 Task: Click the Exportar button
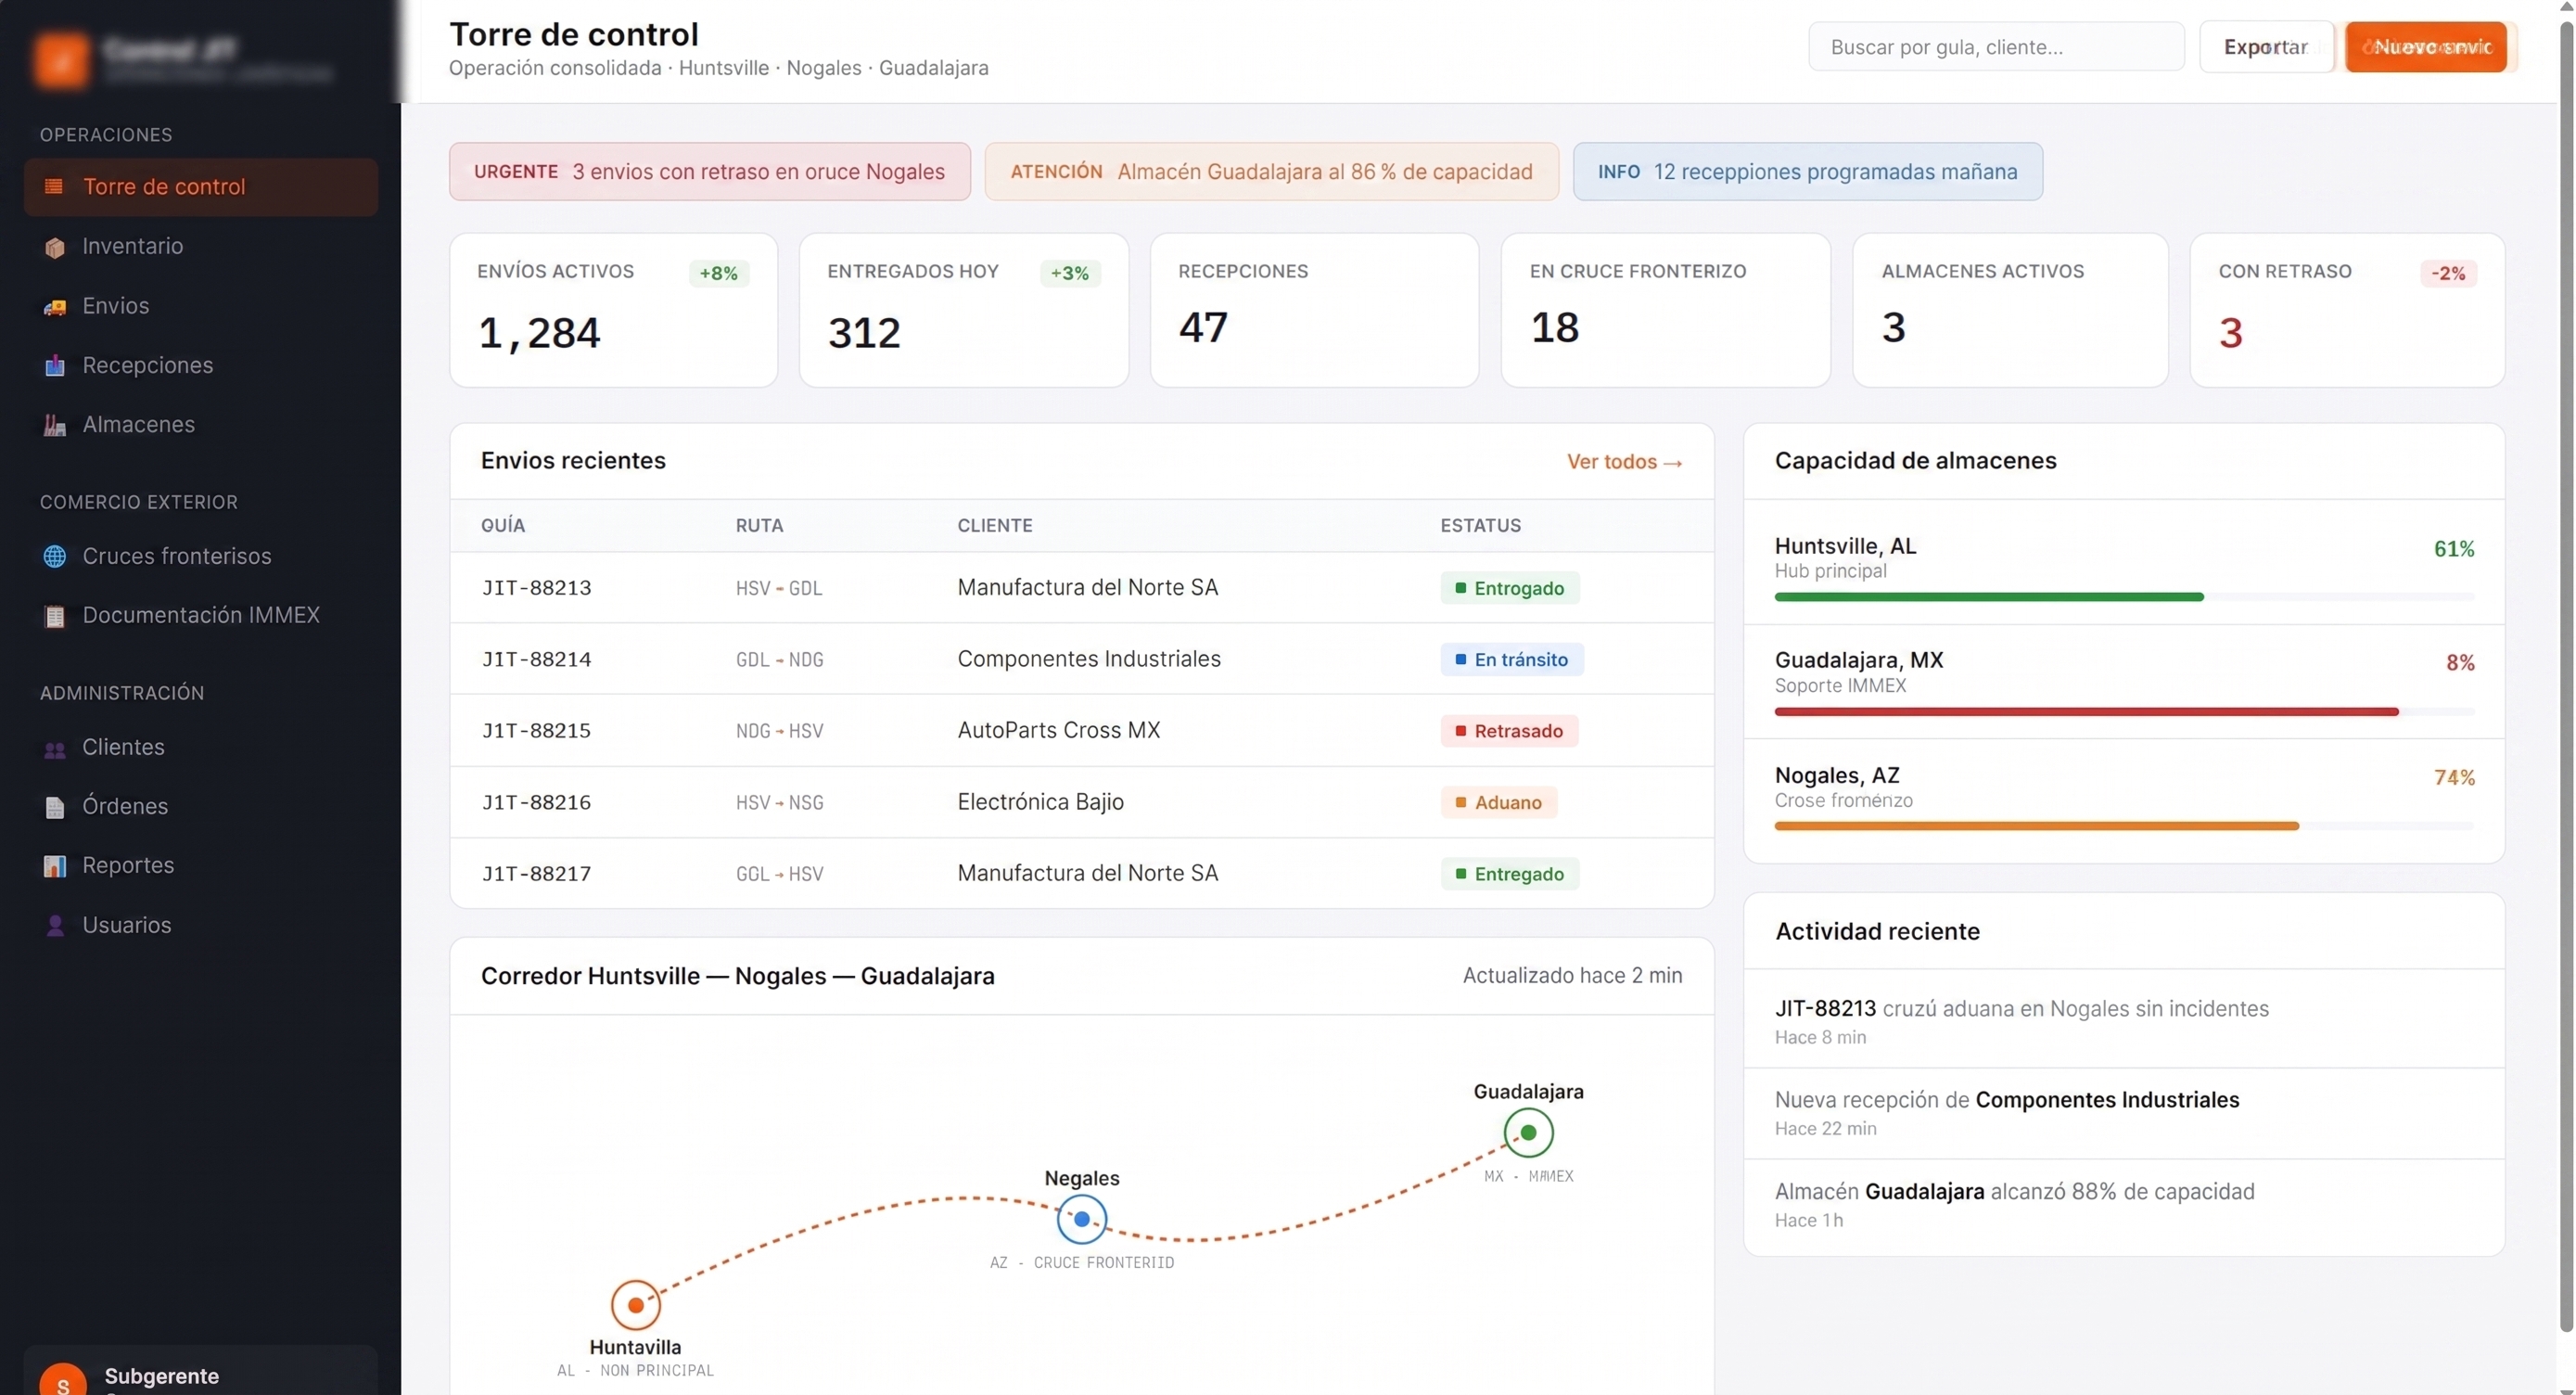(2266, 47)
